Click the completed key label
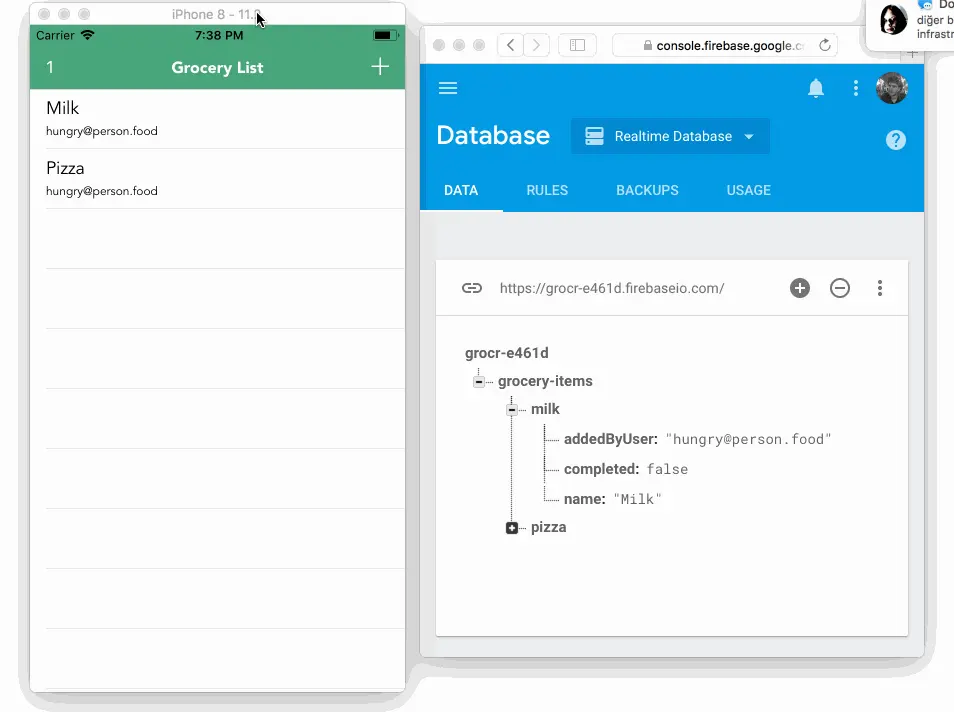This screenshot has height=712, width=954. click(x=601, y=469)
